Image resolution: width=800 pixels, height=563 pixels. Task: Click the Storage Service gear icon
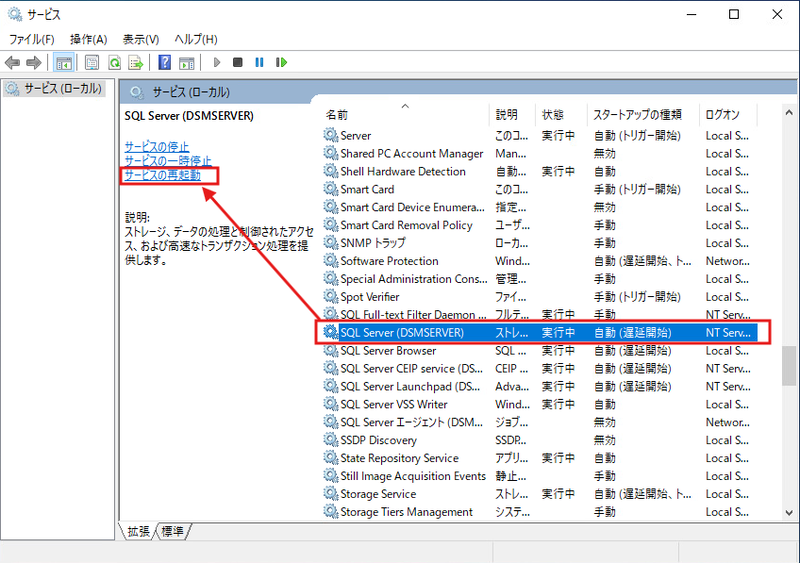point(331,493)
